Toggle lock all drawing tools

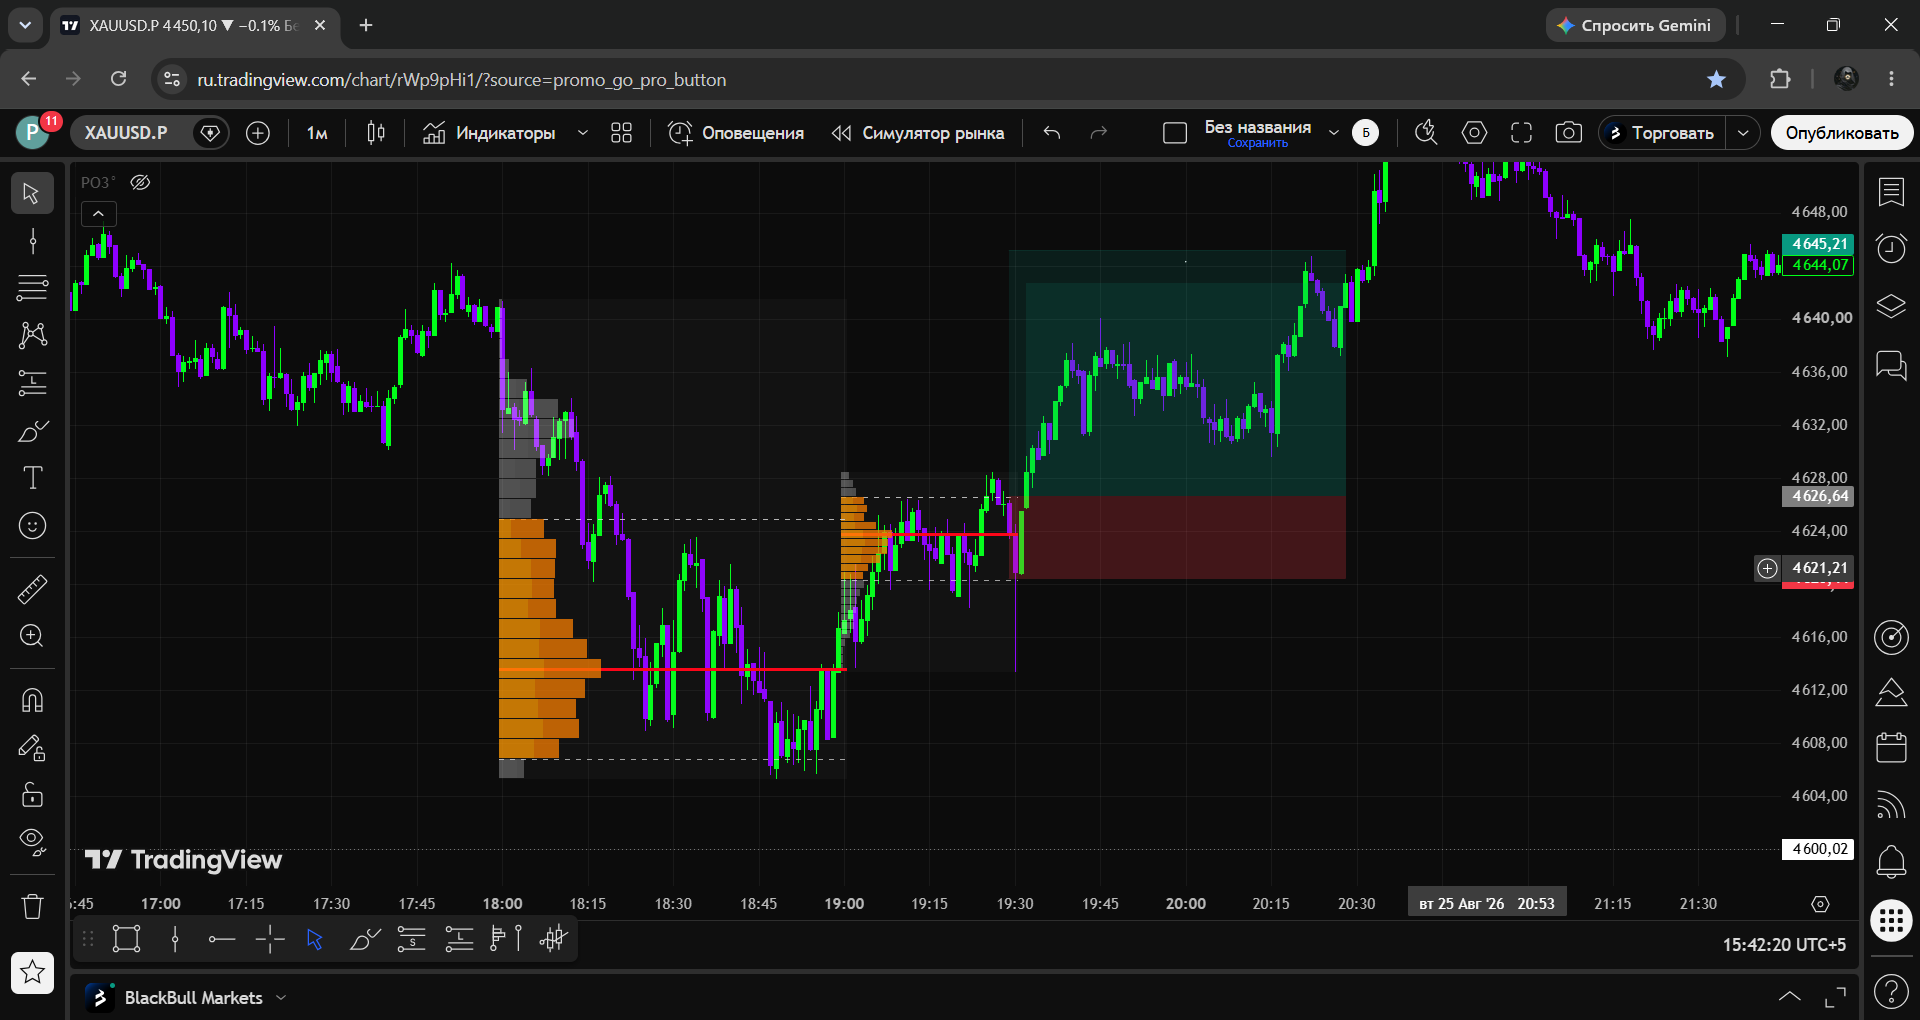32,795
